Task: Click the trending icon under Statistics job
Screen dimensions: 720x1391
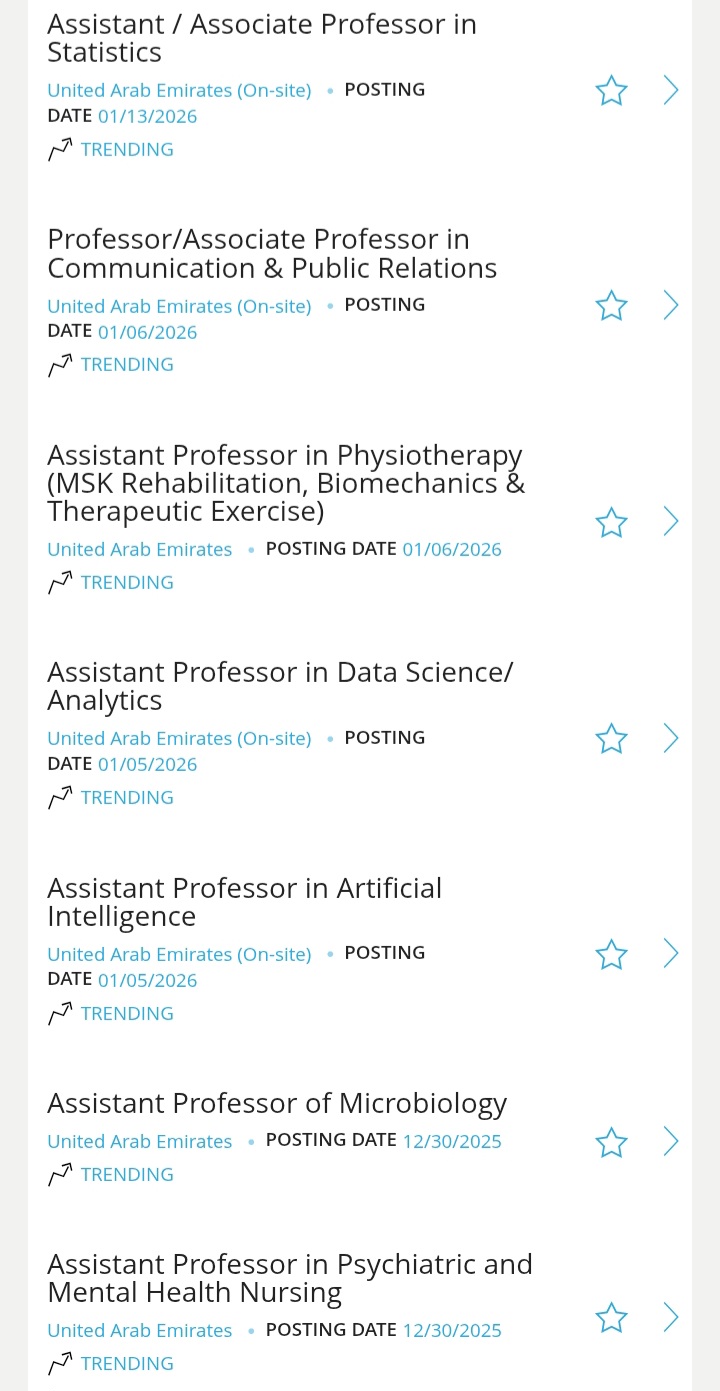Action: [60, 150]
